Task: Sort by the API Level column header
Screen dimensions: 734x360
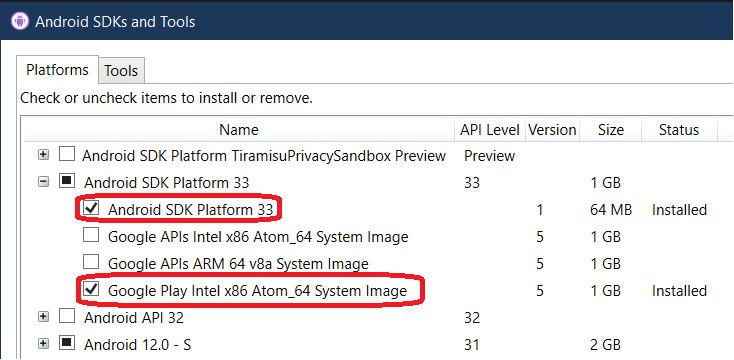Action: point(490,129)
